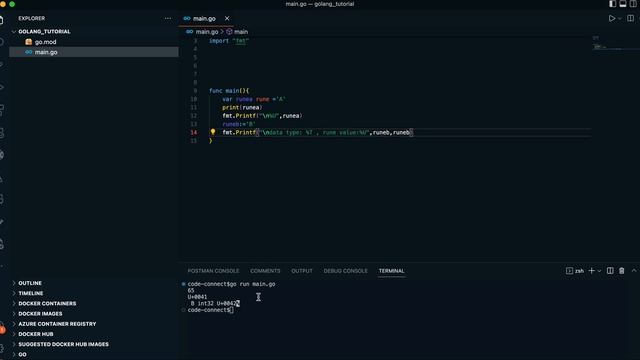Open the terminal launch profile dropdown
Screen dimensions: 640x360
point(599,271)
